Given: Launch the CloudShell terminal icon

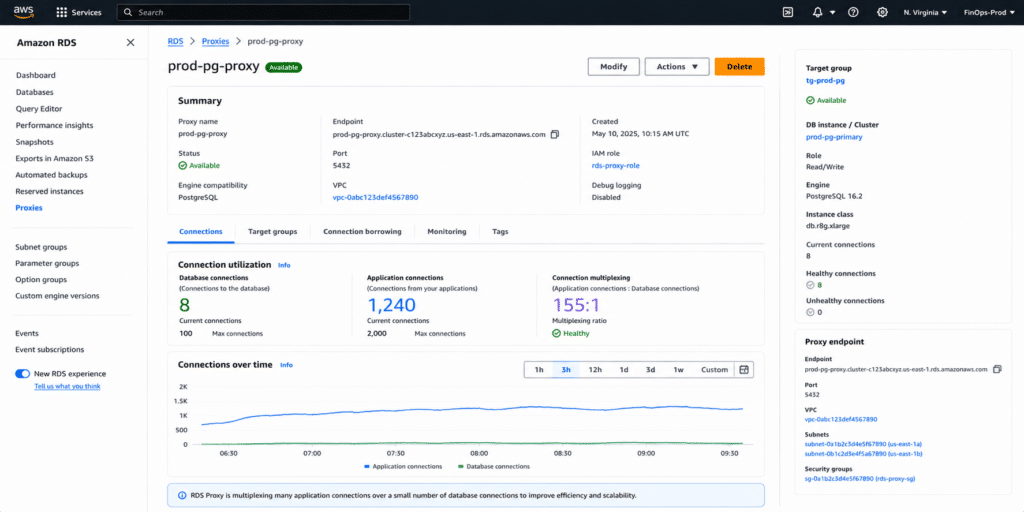Looking at the screenshot, I should click(x=788, y=12).
